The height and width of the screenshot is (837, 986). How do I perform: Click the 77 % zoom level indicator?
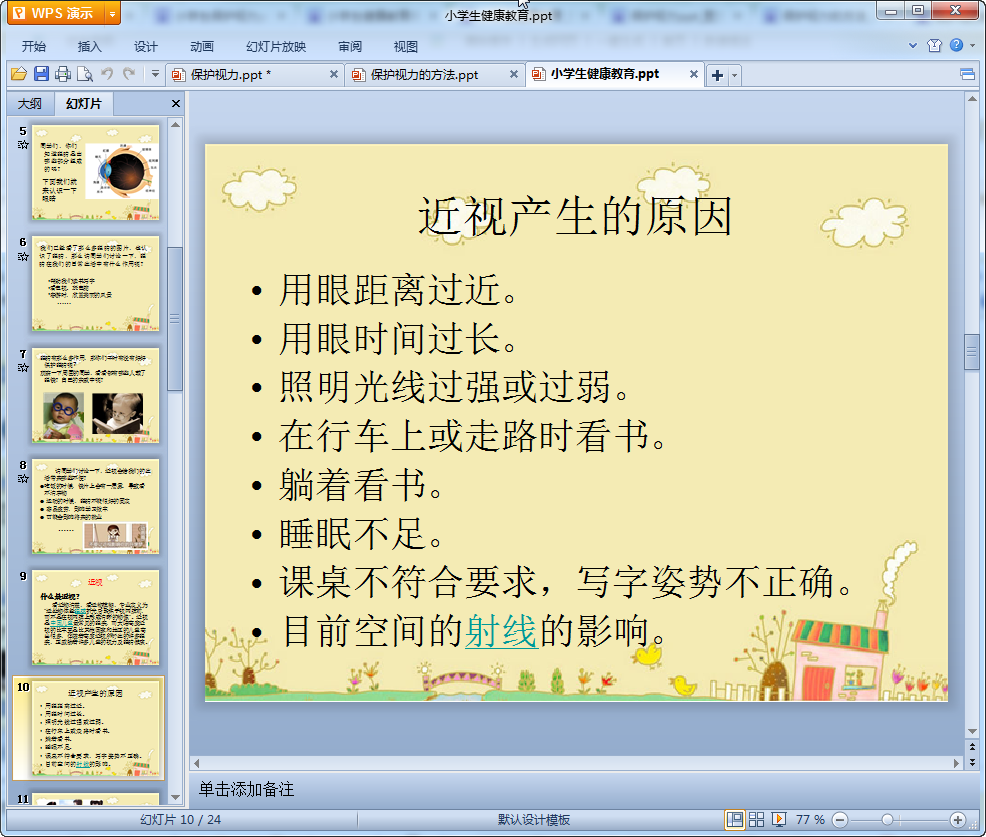point(810,819)
